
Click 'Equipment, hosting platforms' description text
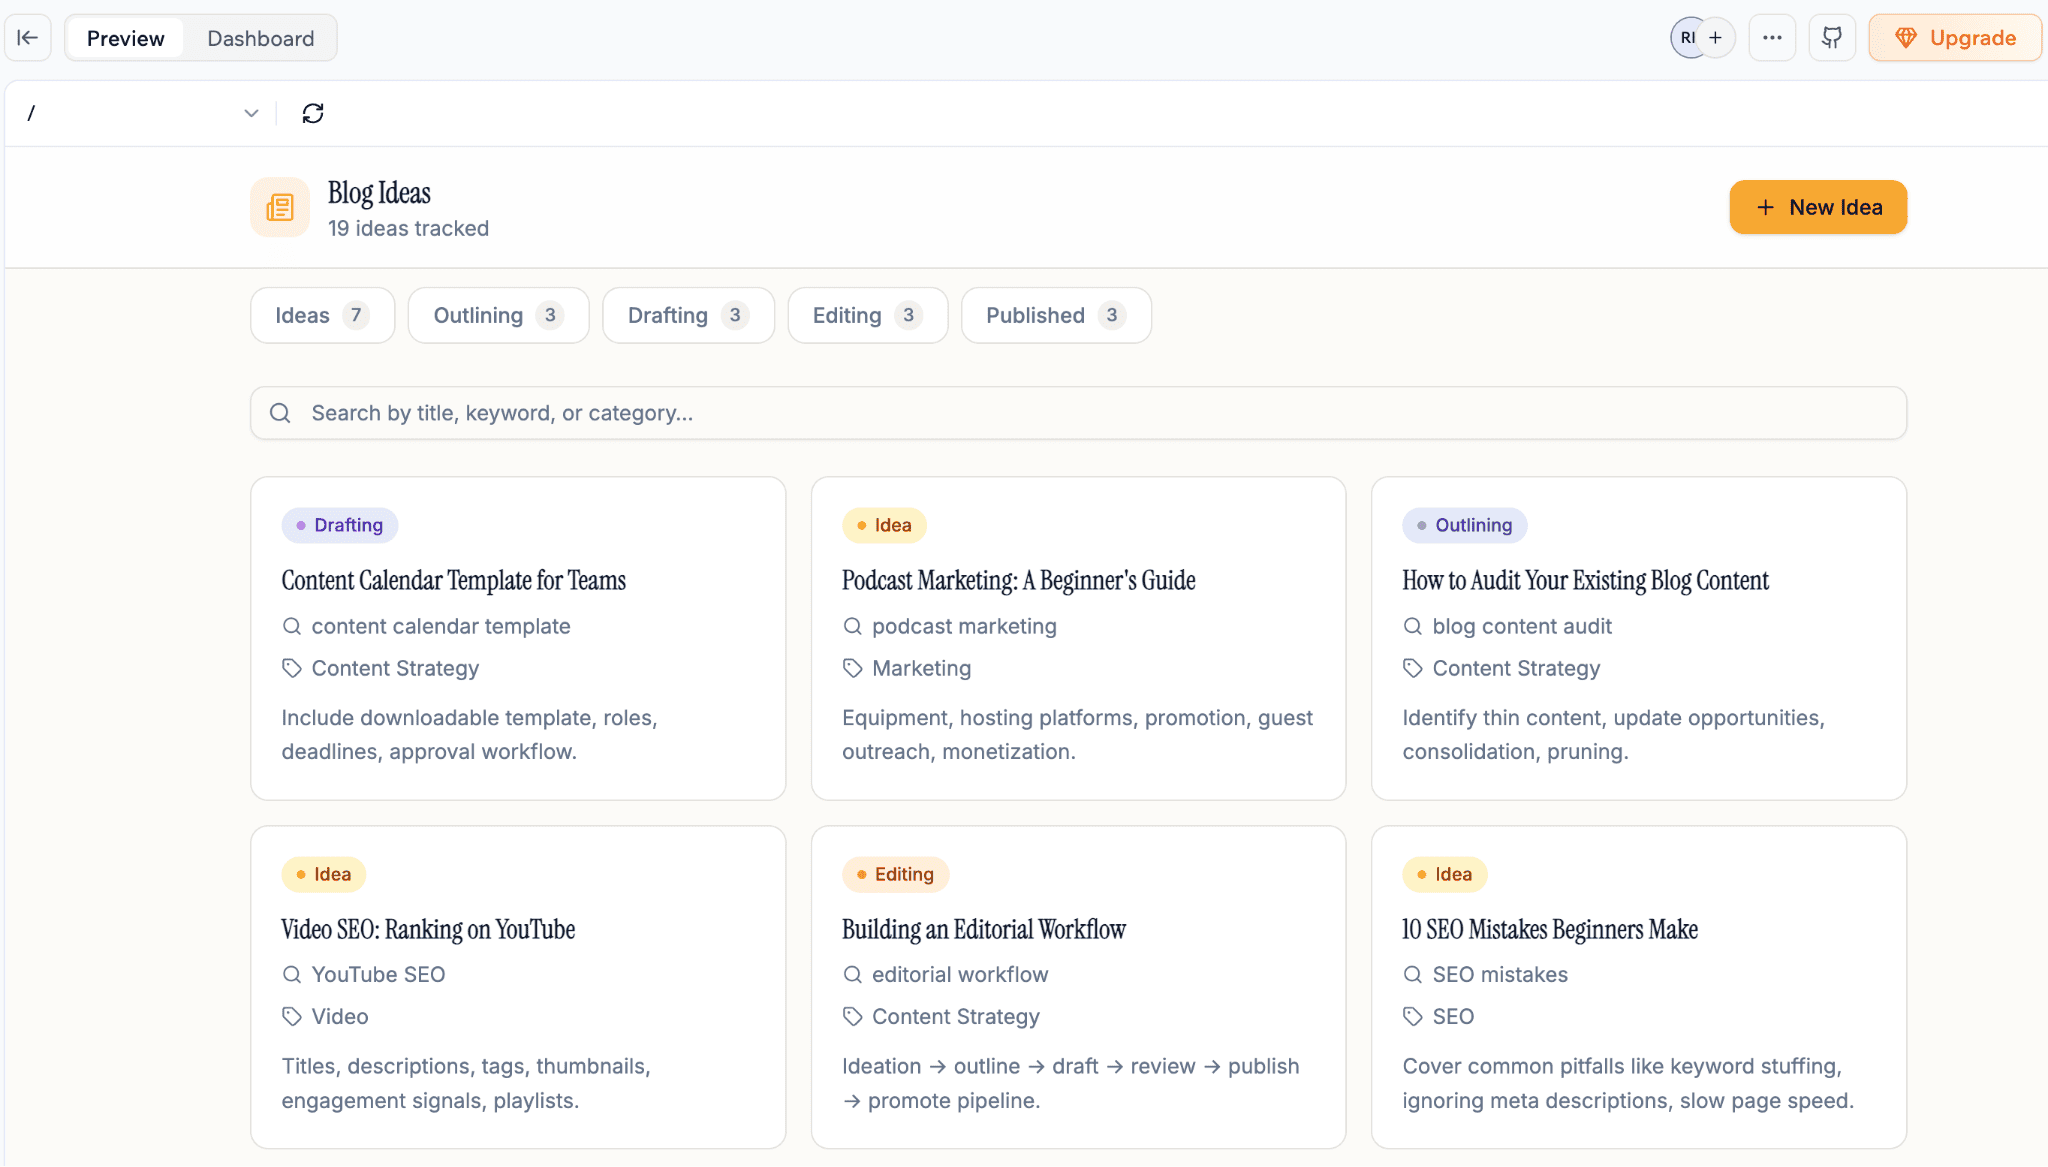pos(1077,734)
